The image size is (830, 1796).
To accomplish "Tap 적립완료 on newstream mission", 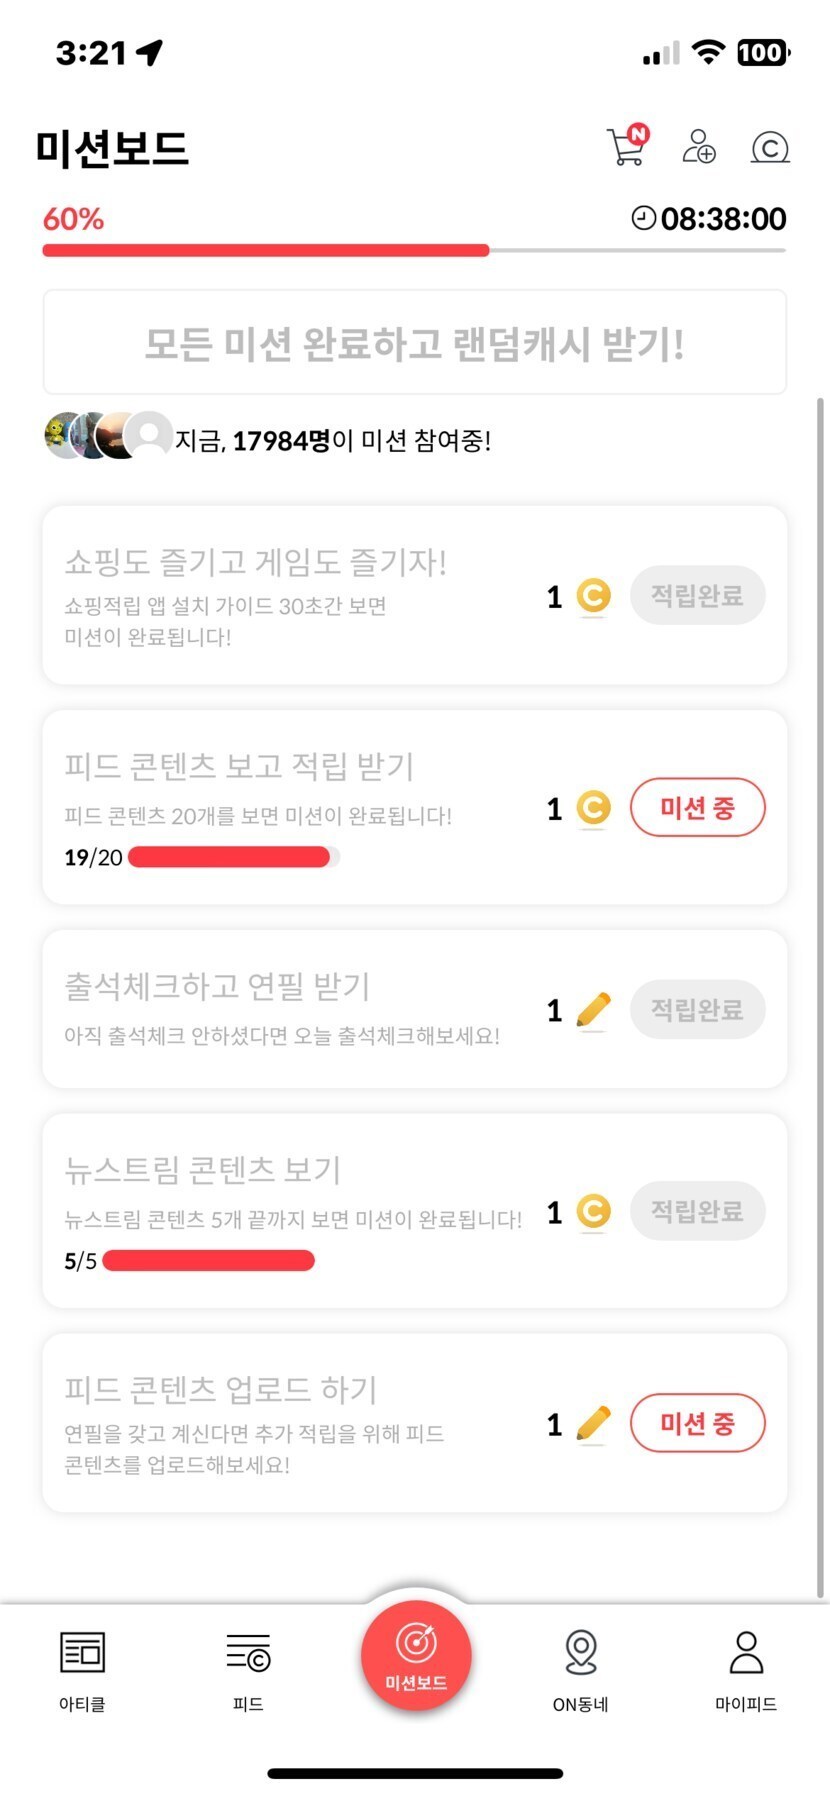I will coord(697,1212).
